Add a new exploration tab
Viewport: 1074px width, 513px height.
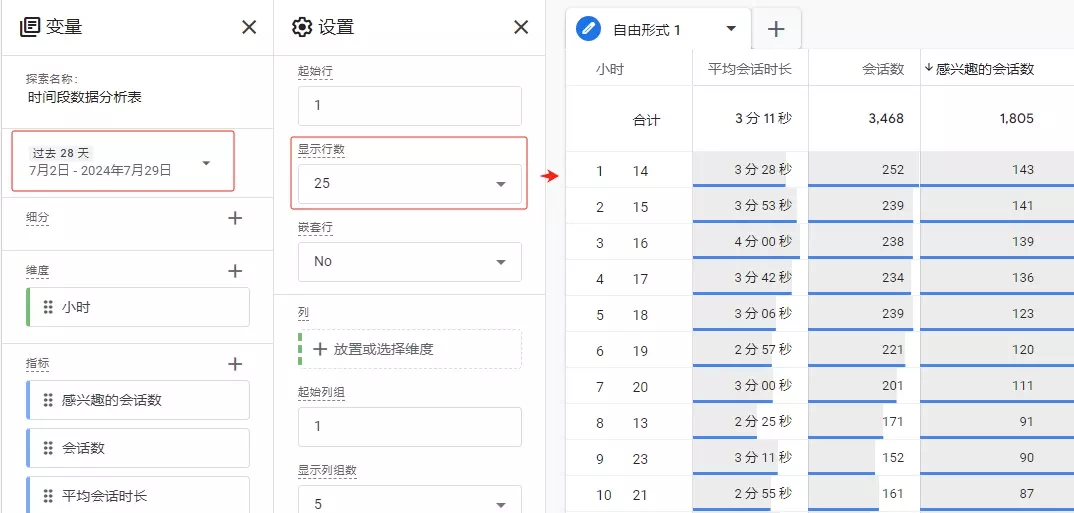coord(775,29)
